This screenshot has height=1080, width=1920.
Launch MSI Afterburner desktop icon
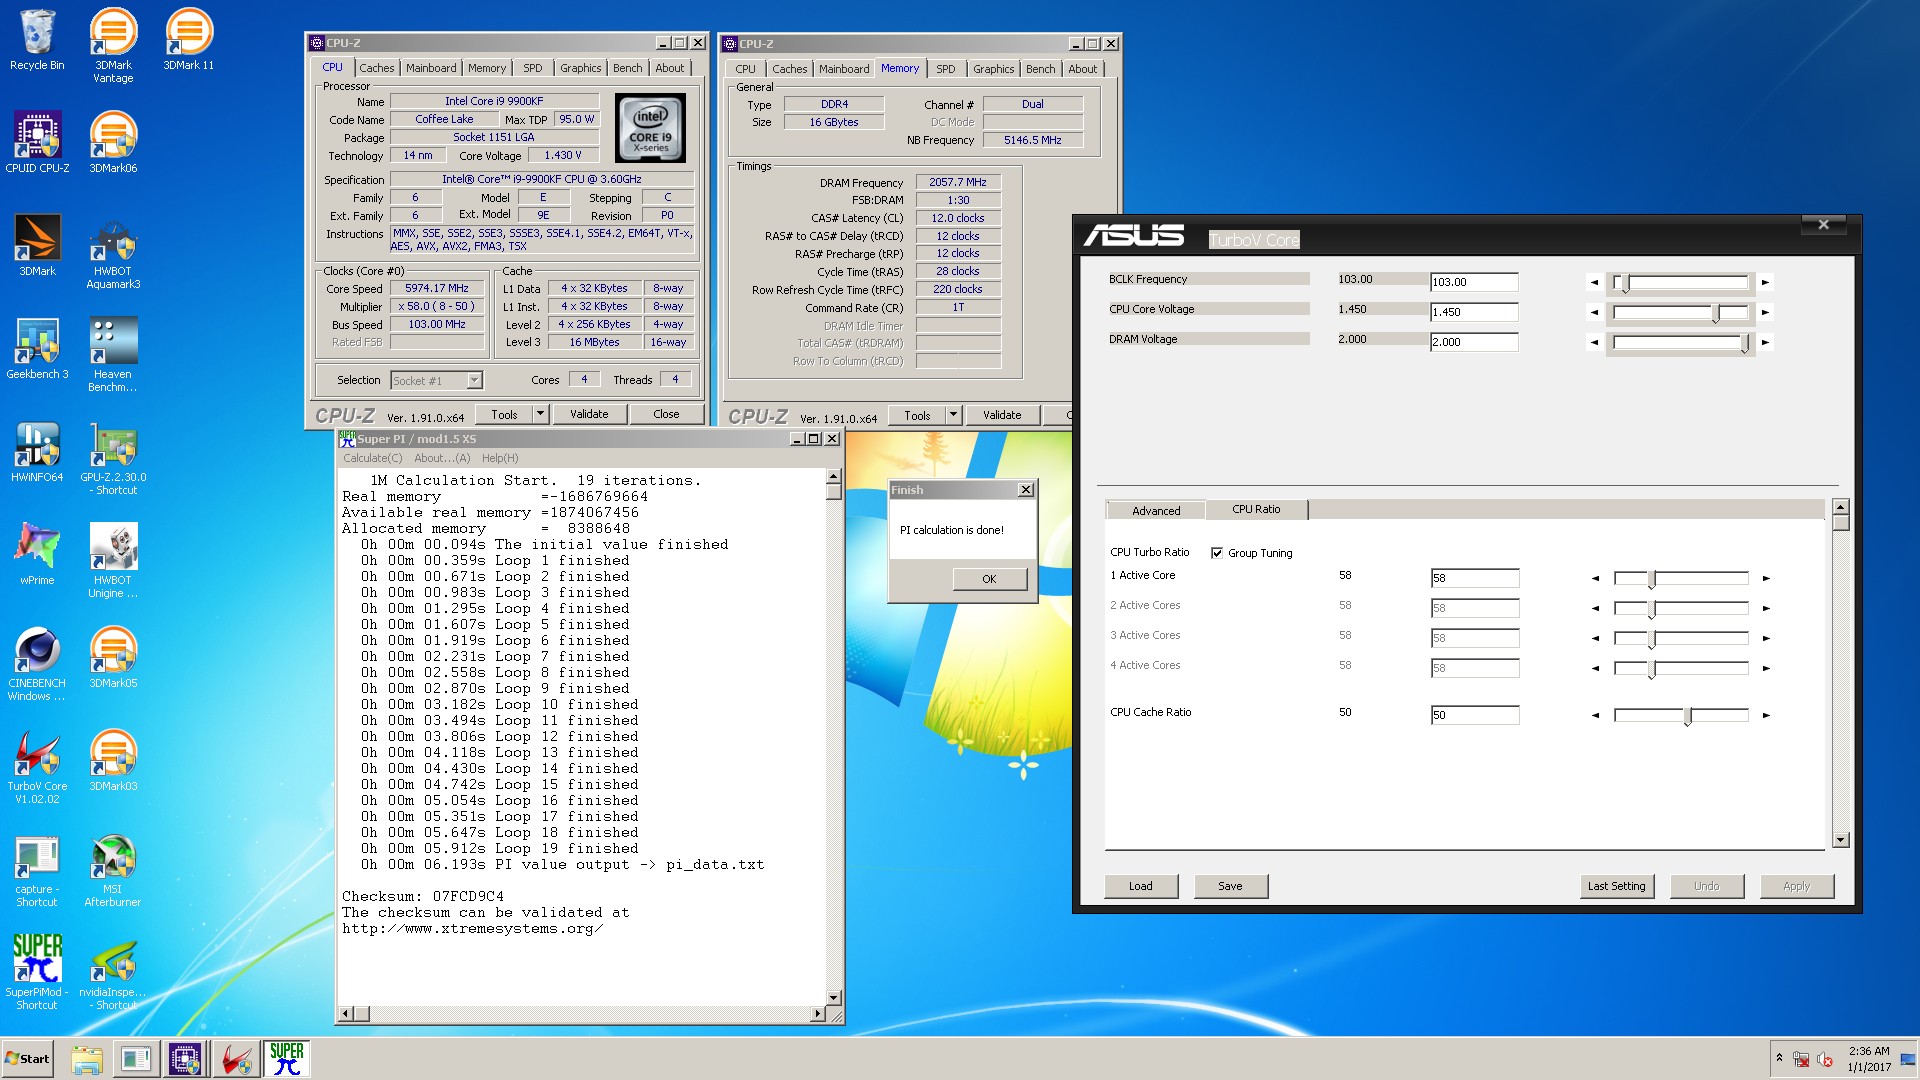pos(113,870)
